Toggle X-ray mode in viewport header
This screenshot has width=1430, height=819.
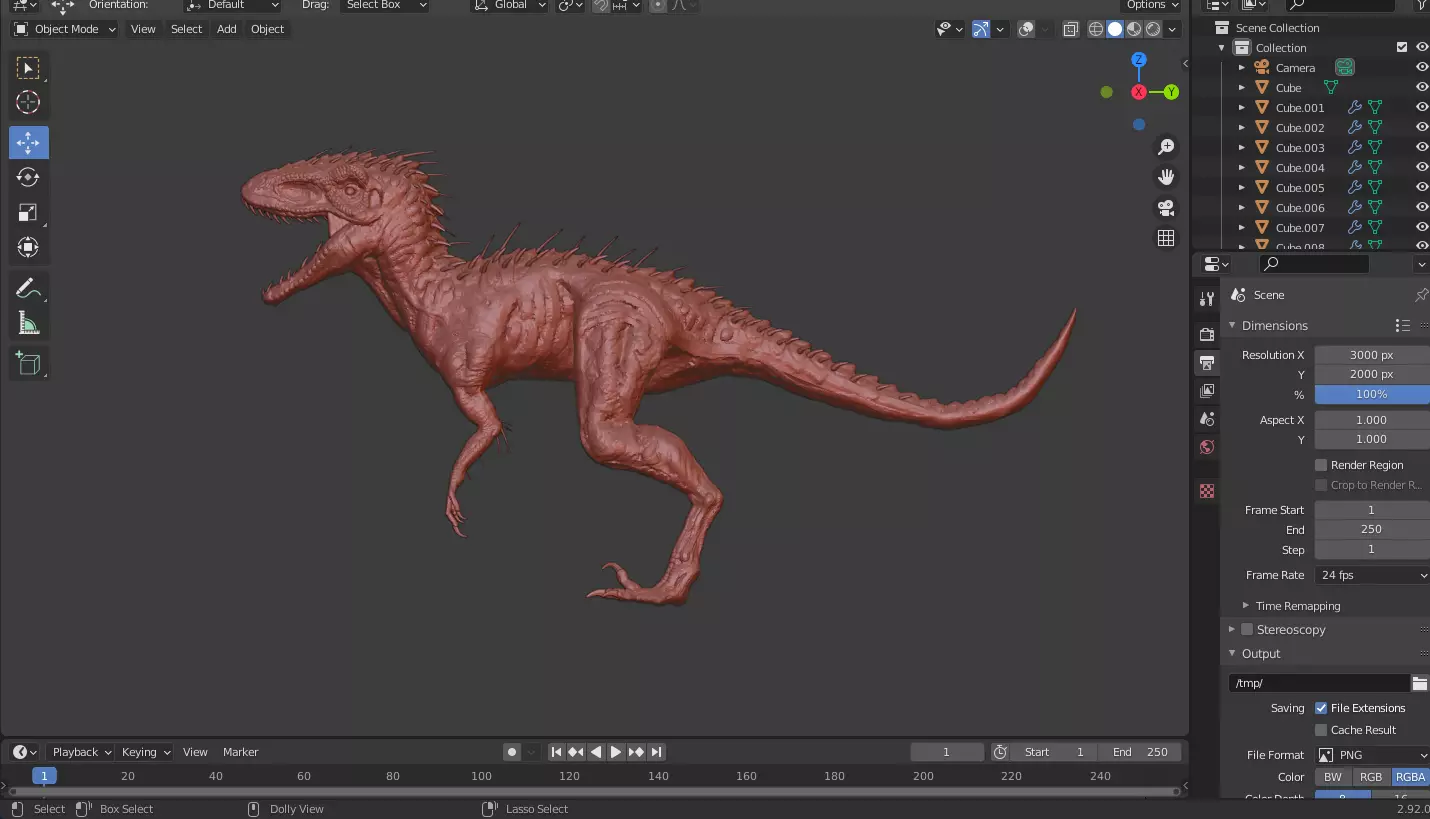[1071, 29]
